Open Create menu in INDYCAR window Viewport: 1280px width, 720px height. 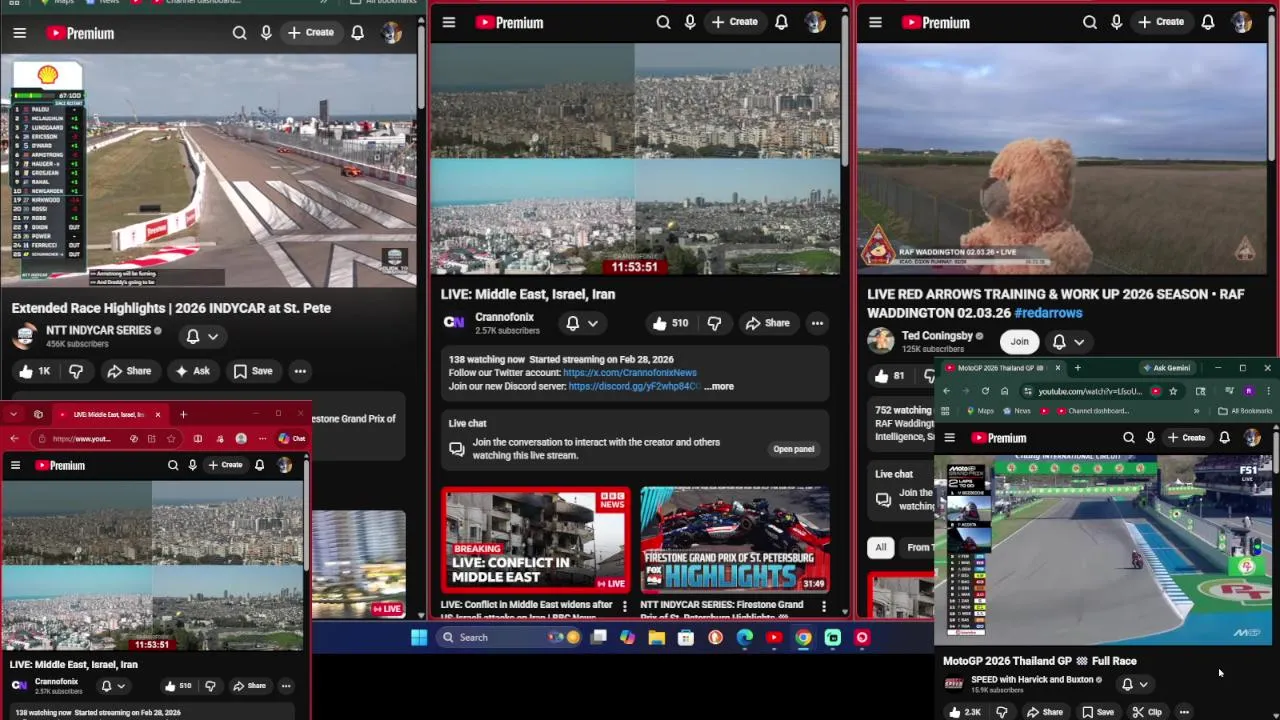click(311, 33)
